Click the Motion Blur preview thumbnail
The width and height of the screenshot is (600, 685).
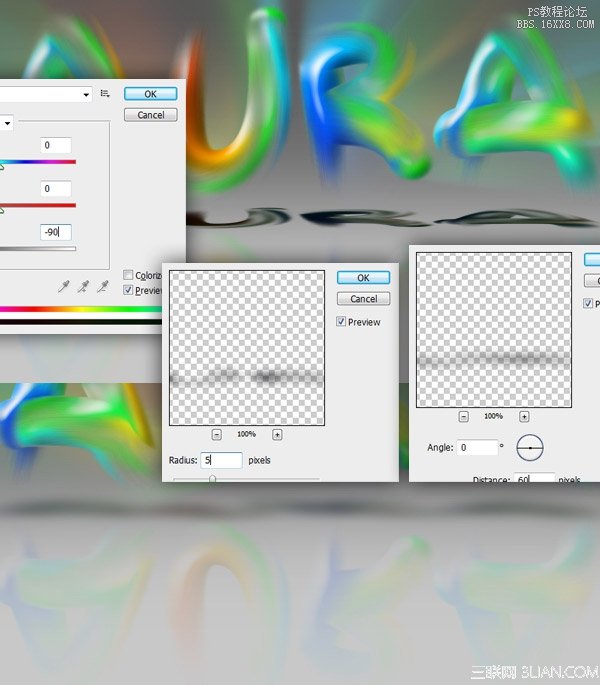494,330
